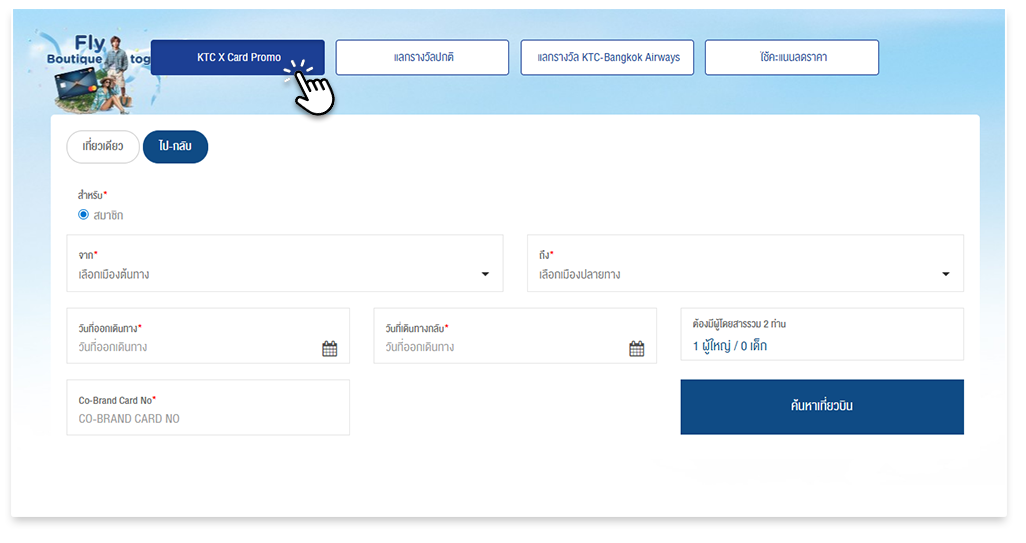
Task: Select the สมาชิก radio button
Action: tap(83, 215)
